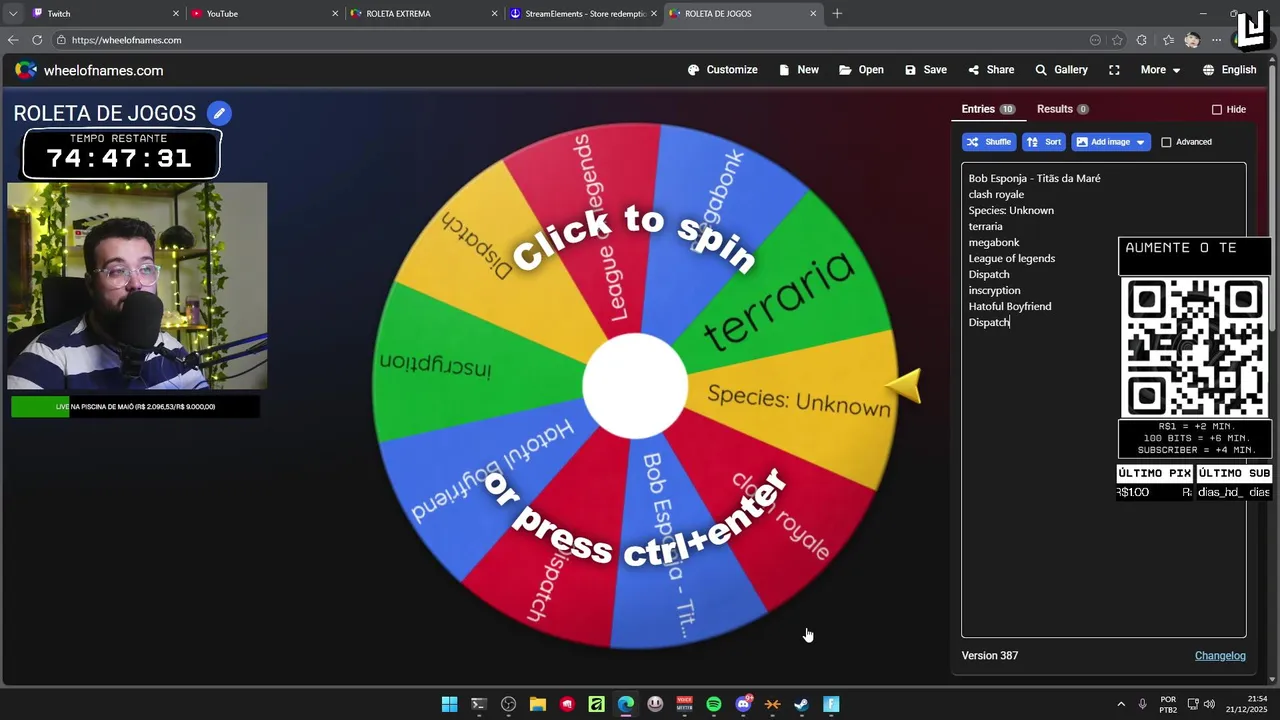Add this page to favorites
The height and width of the screenshot is (720, 1280).
tap(1117, 40)
